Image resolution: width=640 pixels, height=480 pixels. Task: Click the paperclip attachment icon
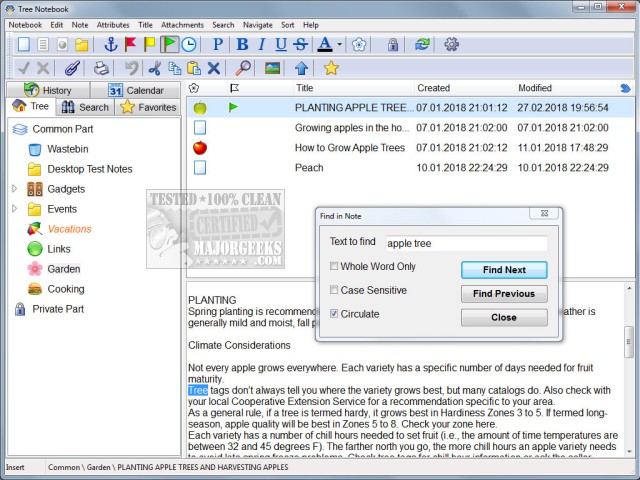(x=72, y=68)
